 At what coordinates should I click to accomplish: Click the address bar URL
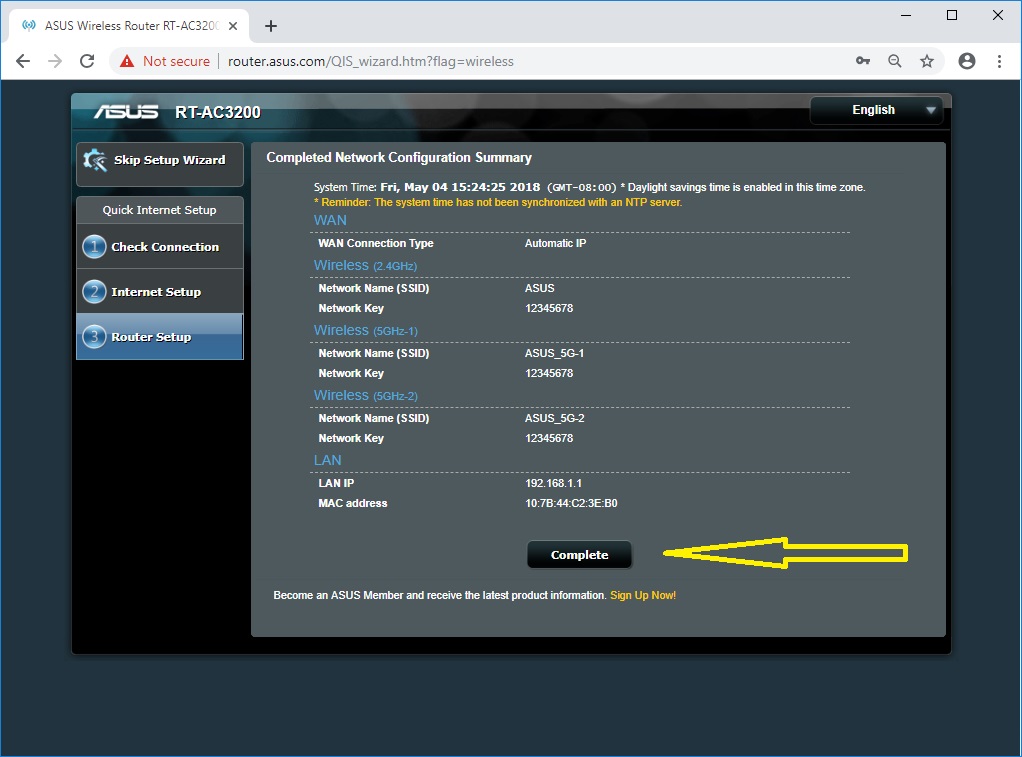coord(371,61)
